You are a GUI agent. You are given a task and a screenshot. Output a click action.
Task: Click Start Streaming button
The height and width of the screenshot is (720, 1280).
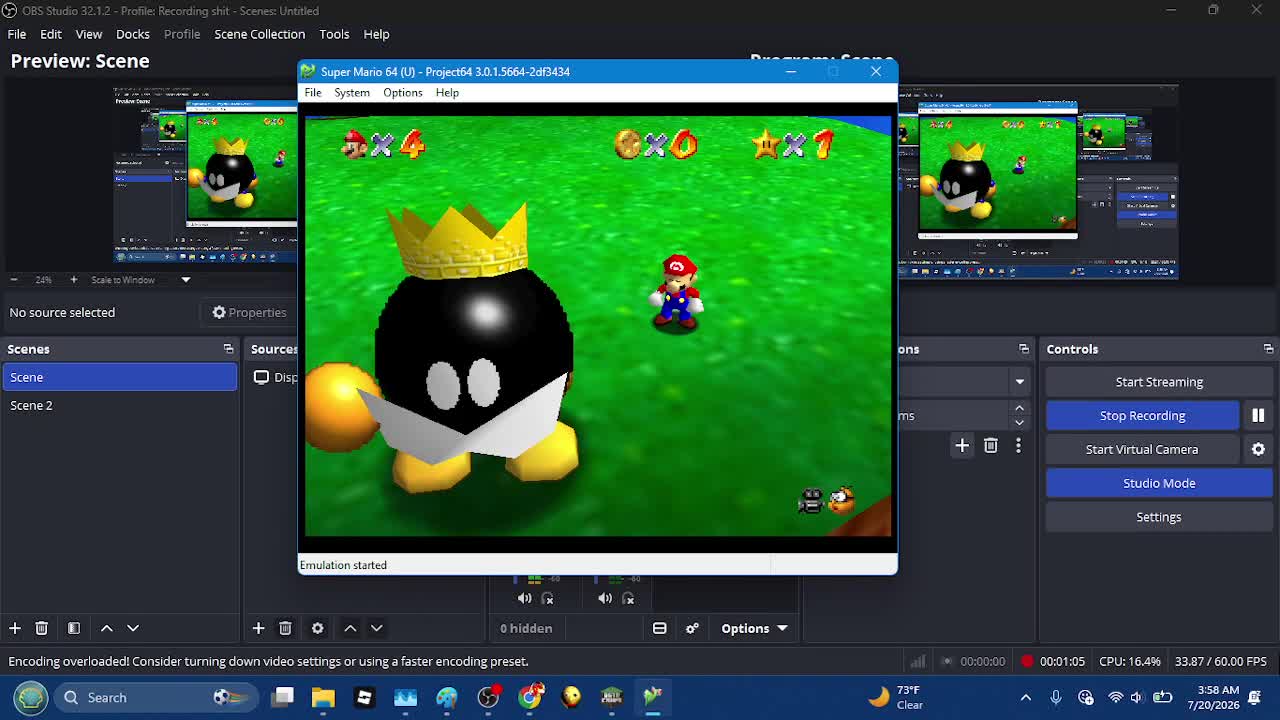pos(1159,382)
